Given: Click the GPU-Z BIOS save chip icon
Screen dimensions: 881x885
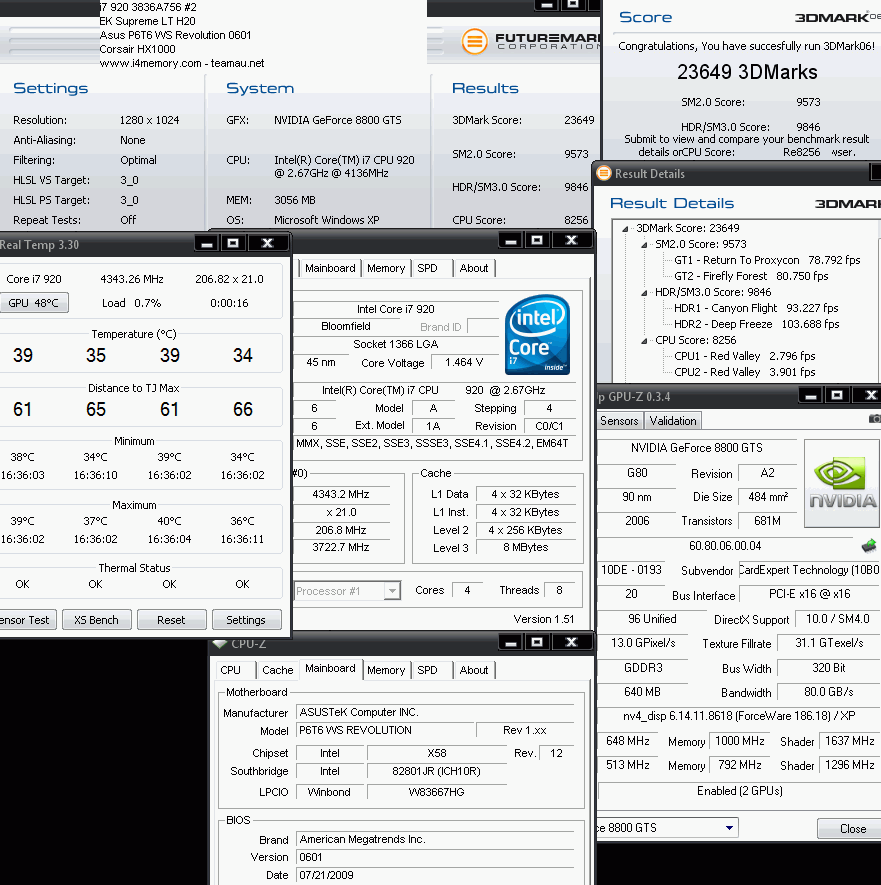Looking at the screenshot, I should [869, 546].
